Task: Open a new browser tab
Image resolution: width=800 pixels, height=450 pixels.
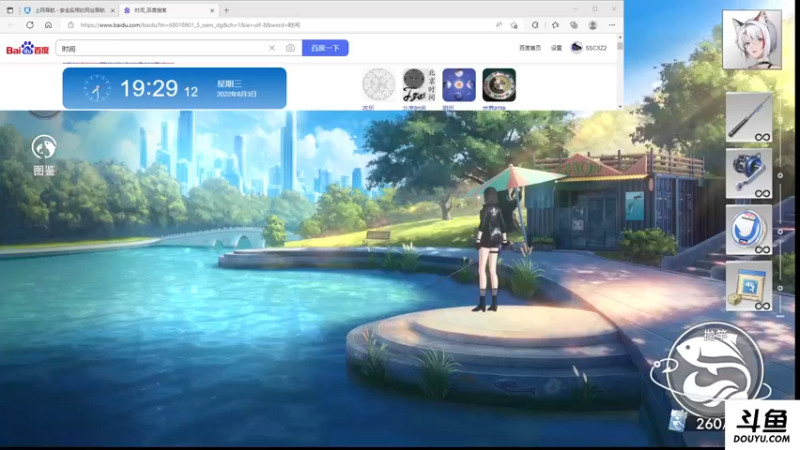Action: (x=226, y=10)
